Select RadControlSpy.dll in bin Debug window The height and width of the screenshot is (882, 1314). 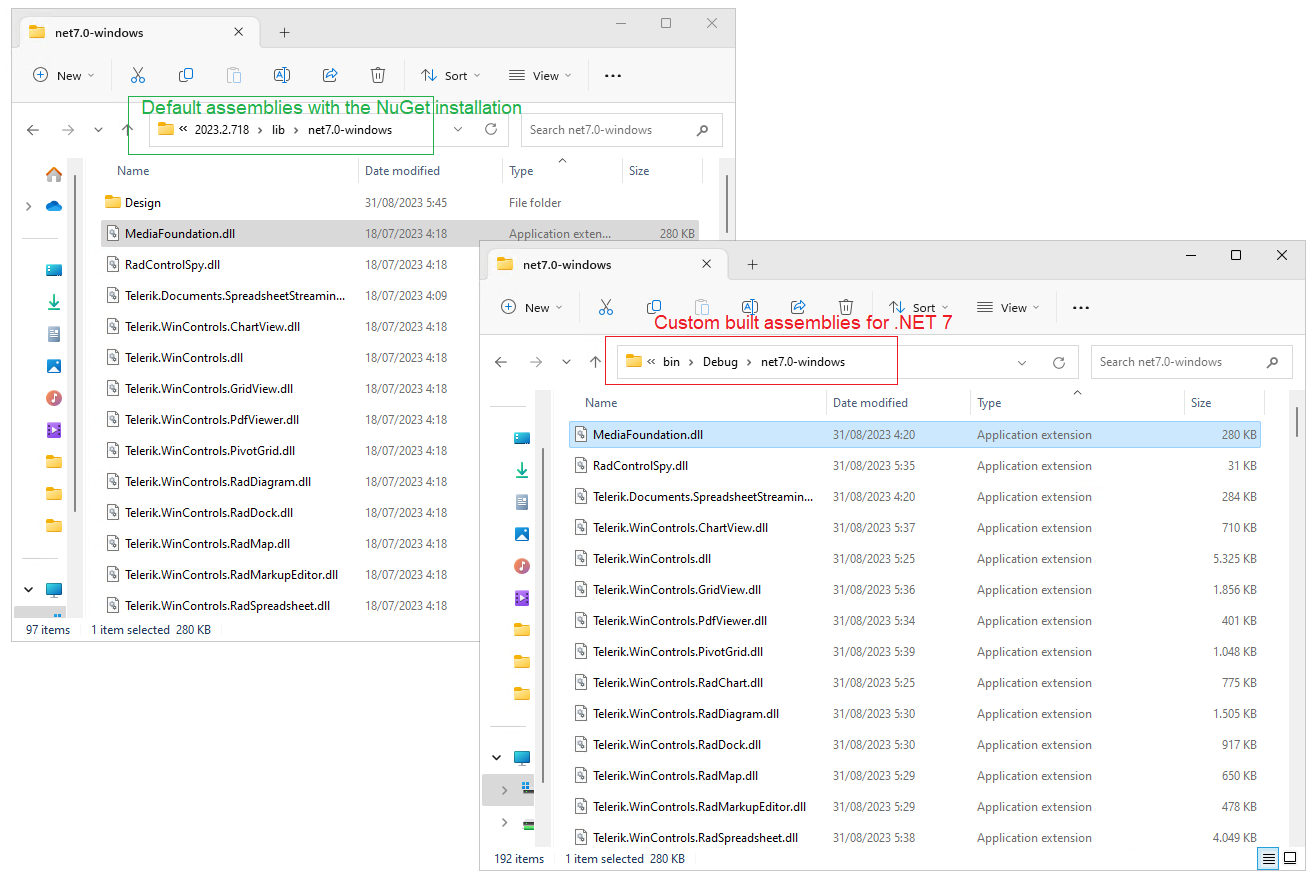[x=915, y=466]
